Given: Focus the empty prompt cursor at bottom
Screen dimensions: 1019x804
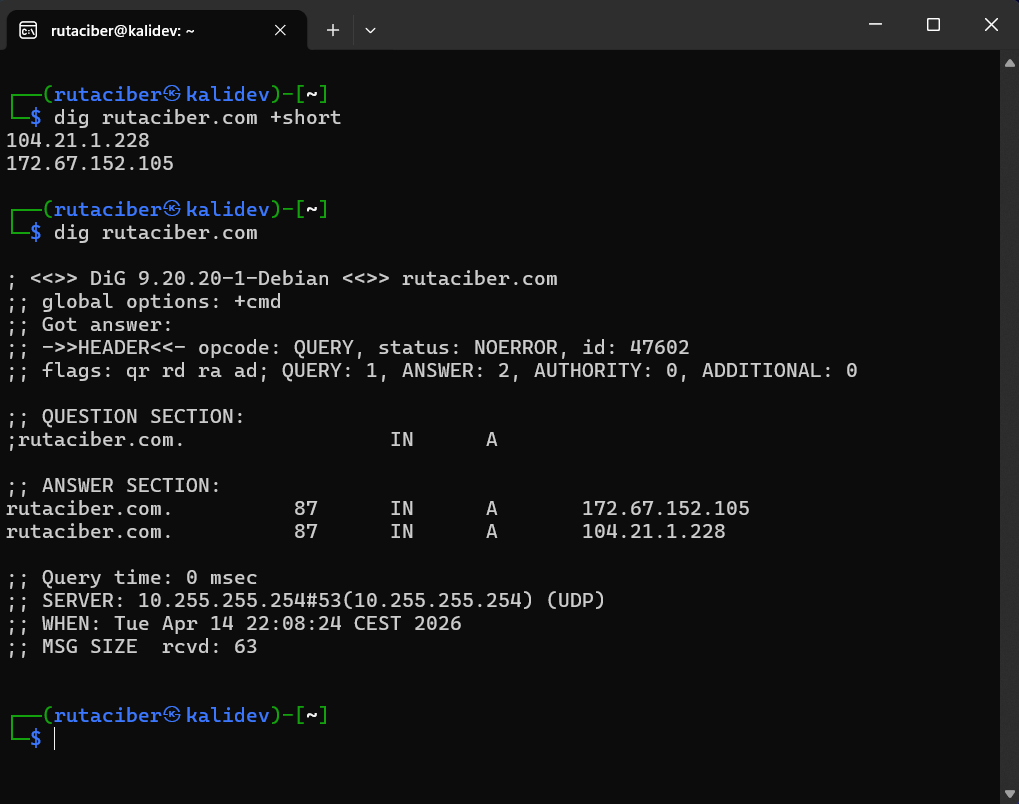Looking at the screenshot, I should [x=56, y=739].
